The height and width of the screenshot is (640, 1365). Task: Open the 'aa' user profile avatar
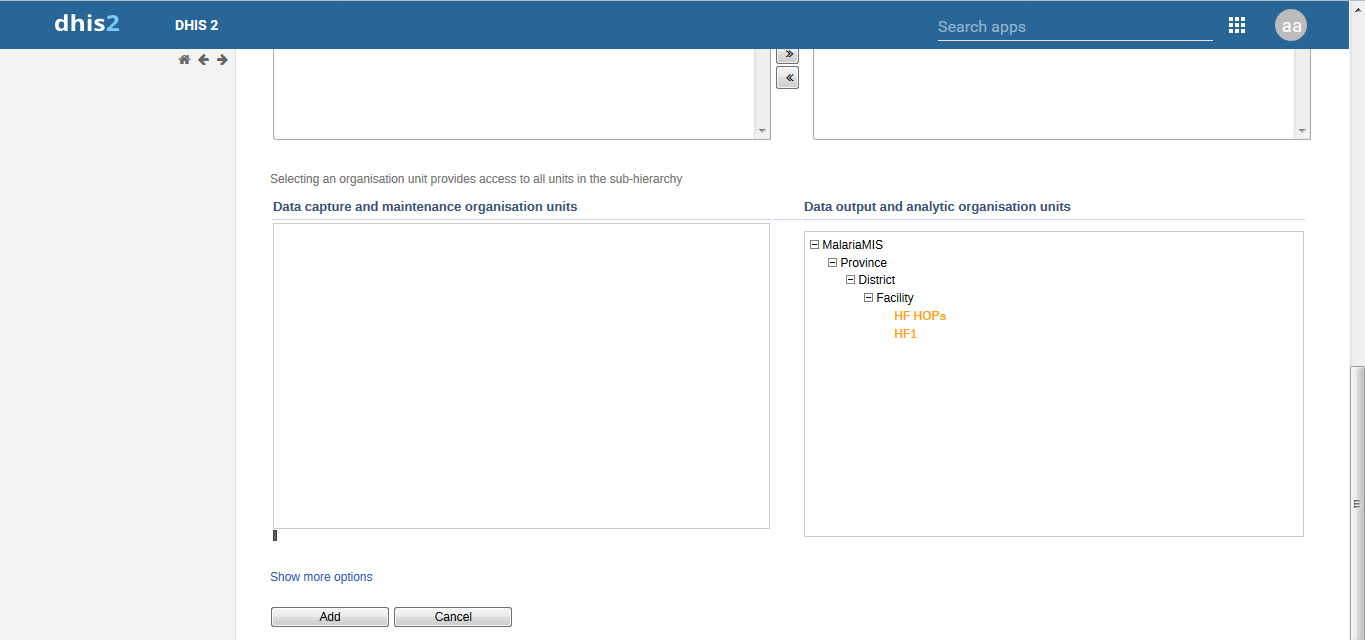[1291, 26]
